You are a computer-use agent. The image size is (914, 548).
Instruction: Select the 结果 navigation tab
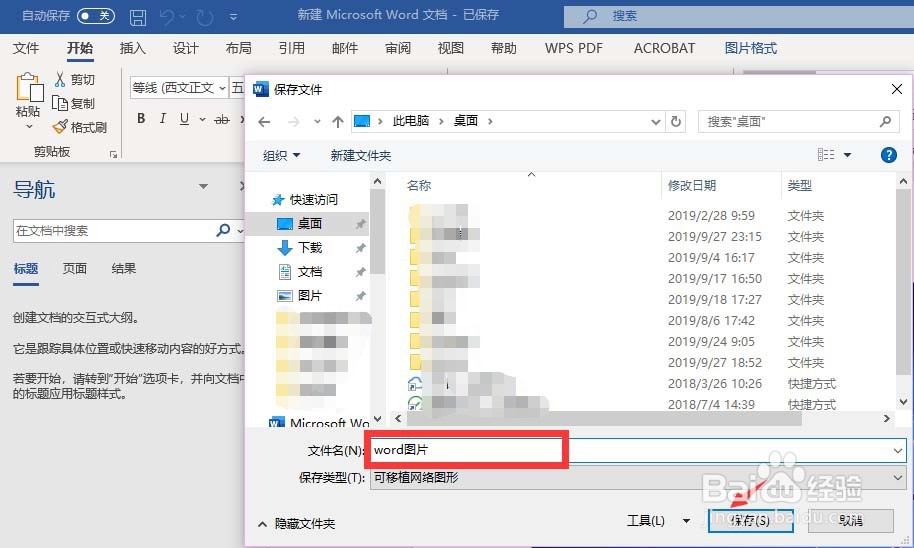(x=124, y=269)
